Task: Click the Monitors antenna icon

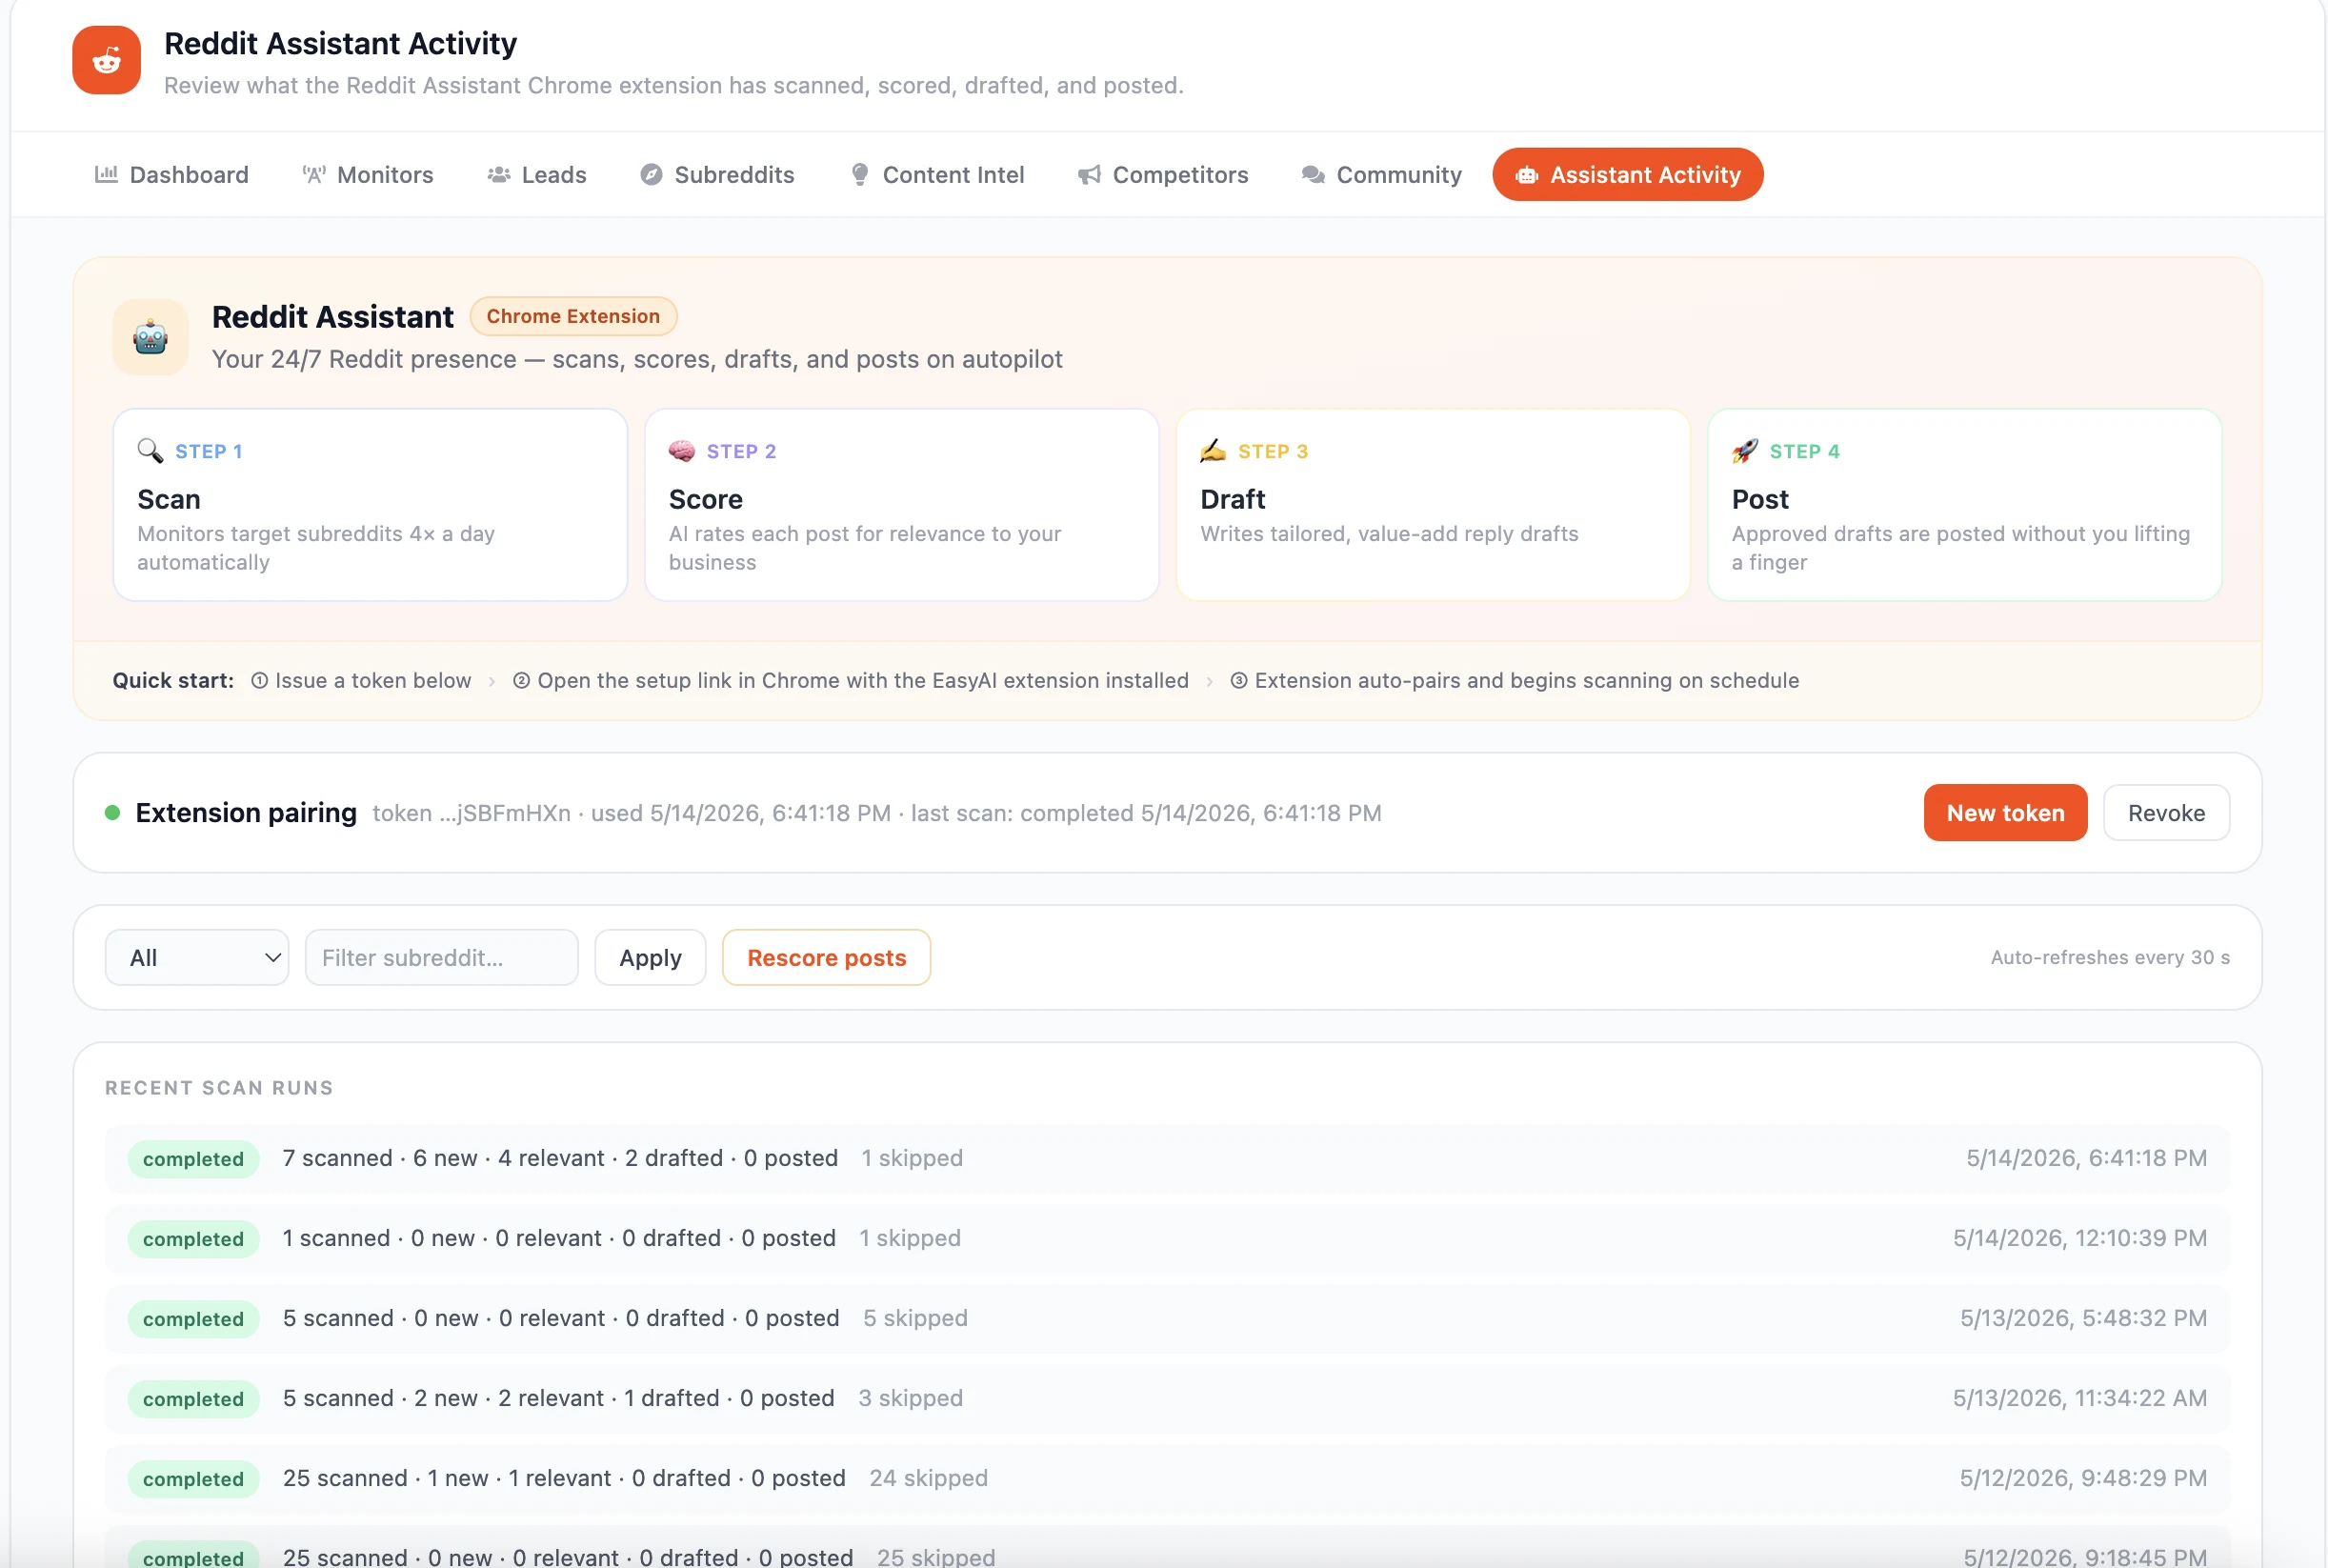Action: [x=314, y=175]
